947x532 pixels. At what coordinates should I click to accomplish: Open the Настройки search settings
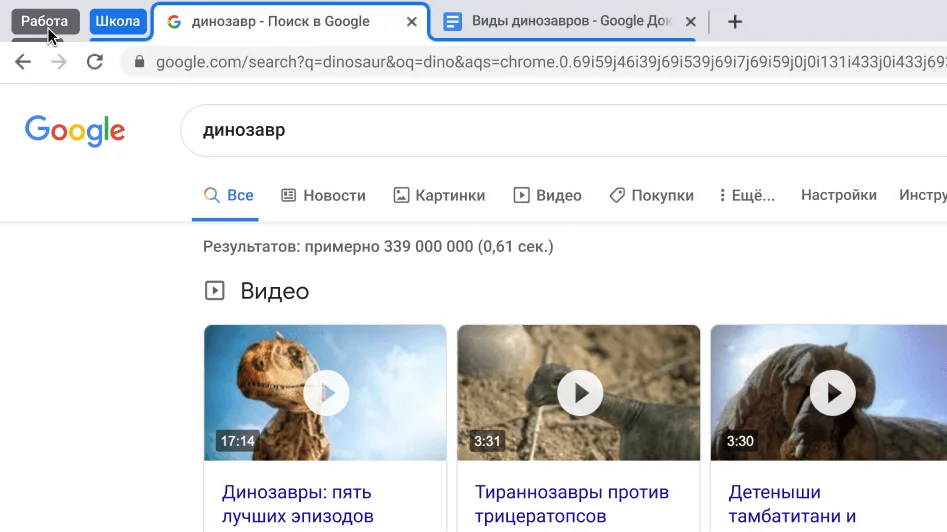click(x=838, y=195)
